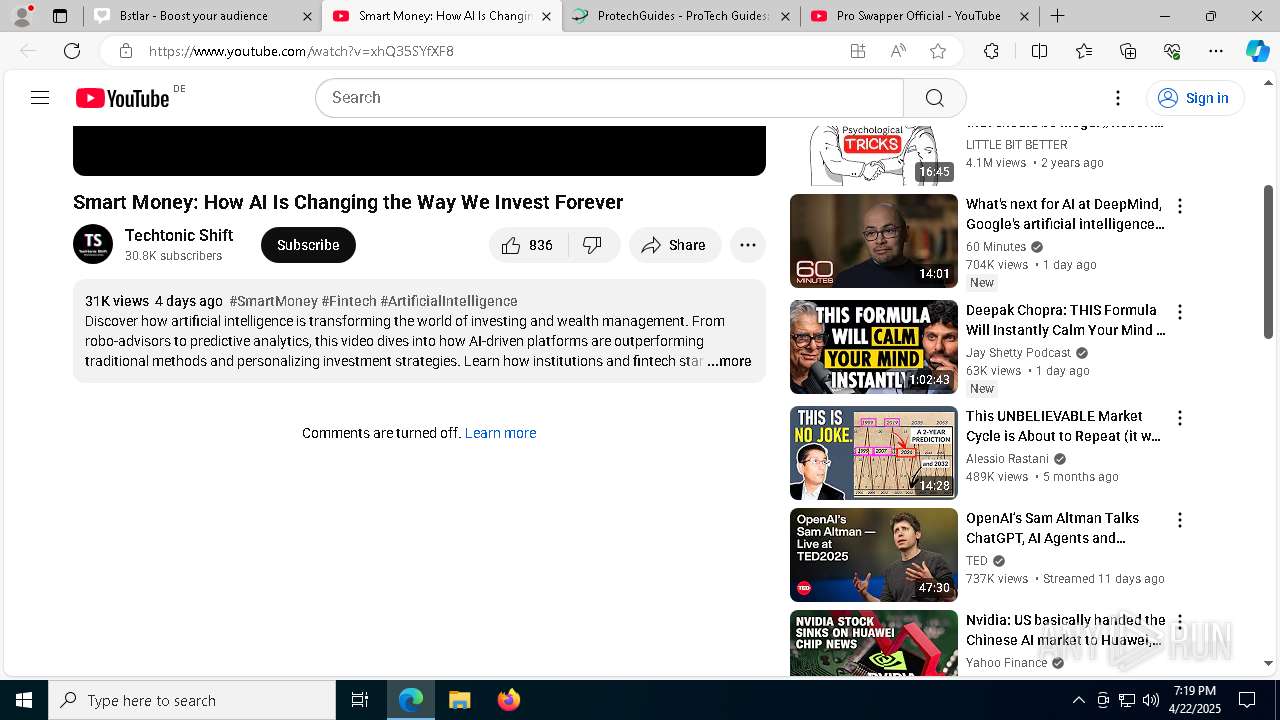Open Edge read aloud option
Screen dimensions: 1280x720
pyautogui.click(x=898, y=51)
